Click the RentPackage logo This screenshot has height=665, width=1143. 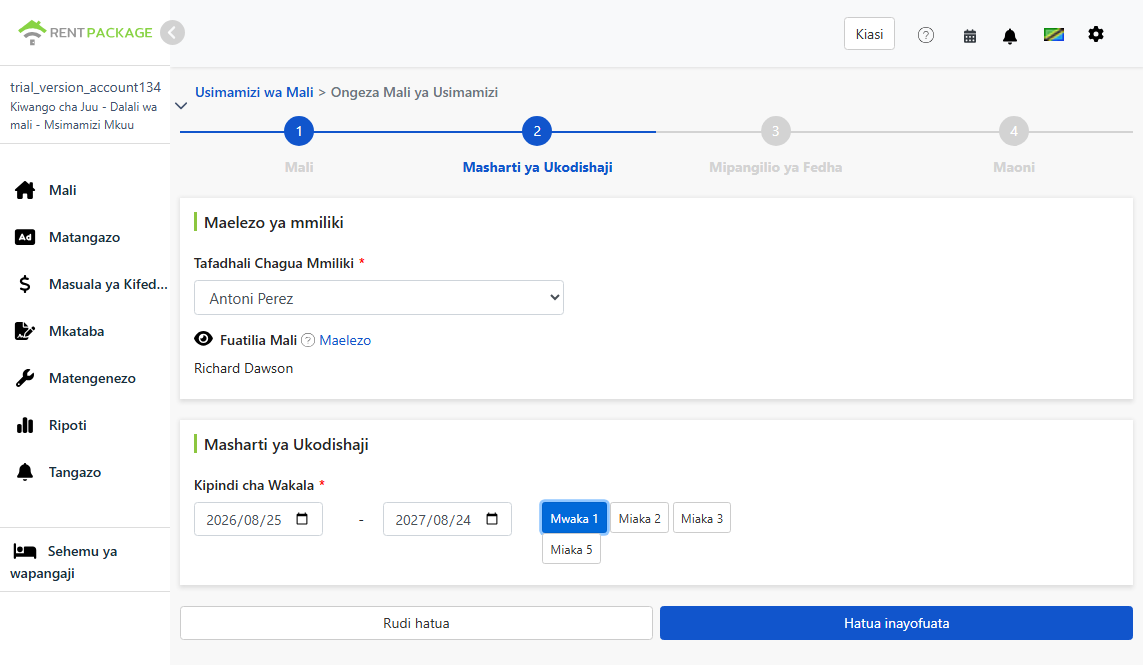tap(85, 32)
